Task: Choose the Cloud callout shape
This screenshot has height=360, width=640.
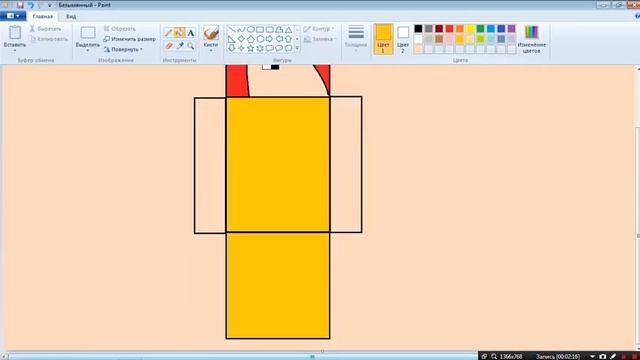Action: click(x=289, y=48)
